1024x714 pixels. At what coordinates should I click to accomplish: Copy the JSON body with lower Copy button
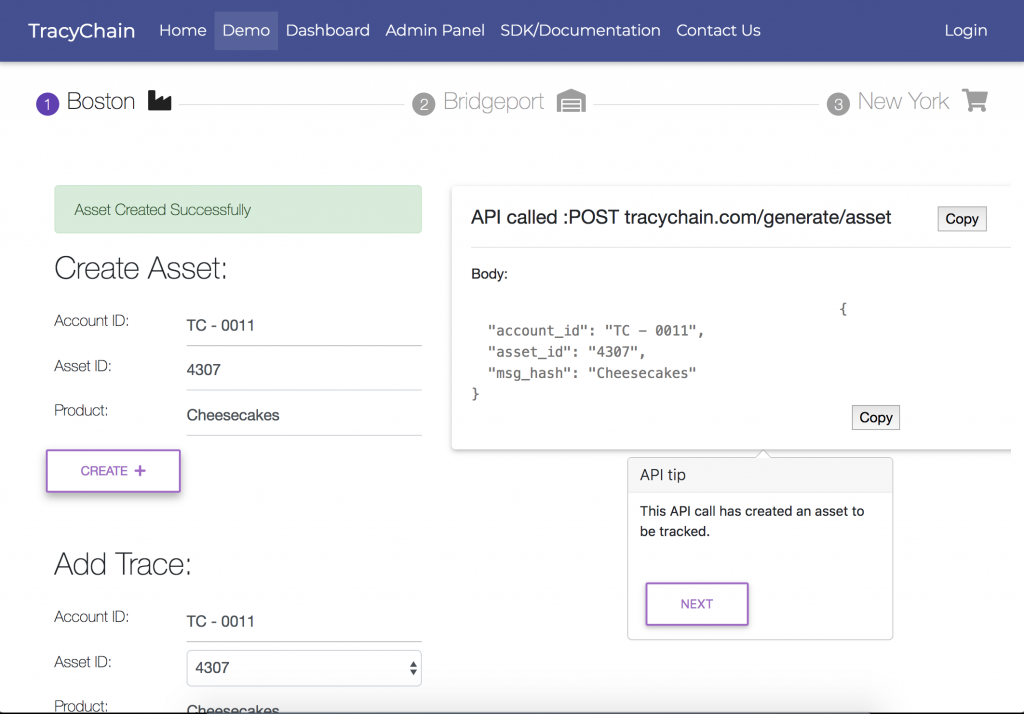(875, 417)
